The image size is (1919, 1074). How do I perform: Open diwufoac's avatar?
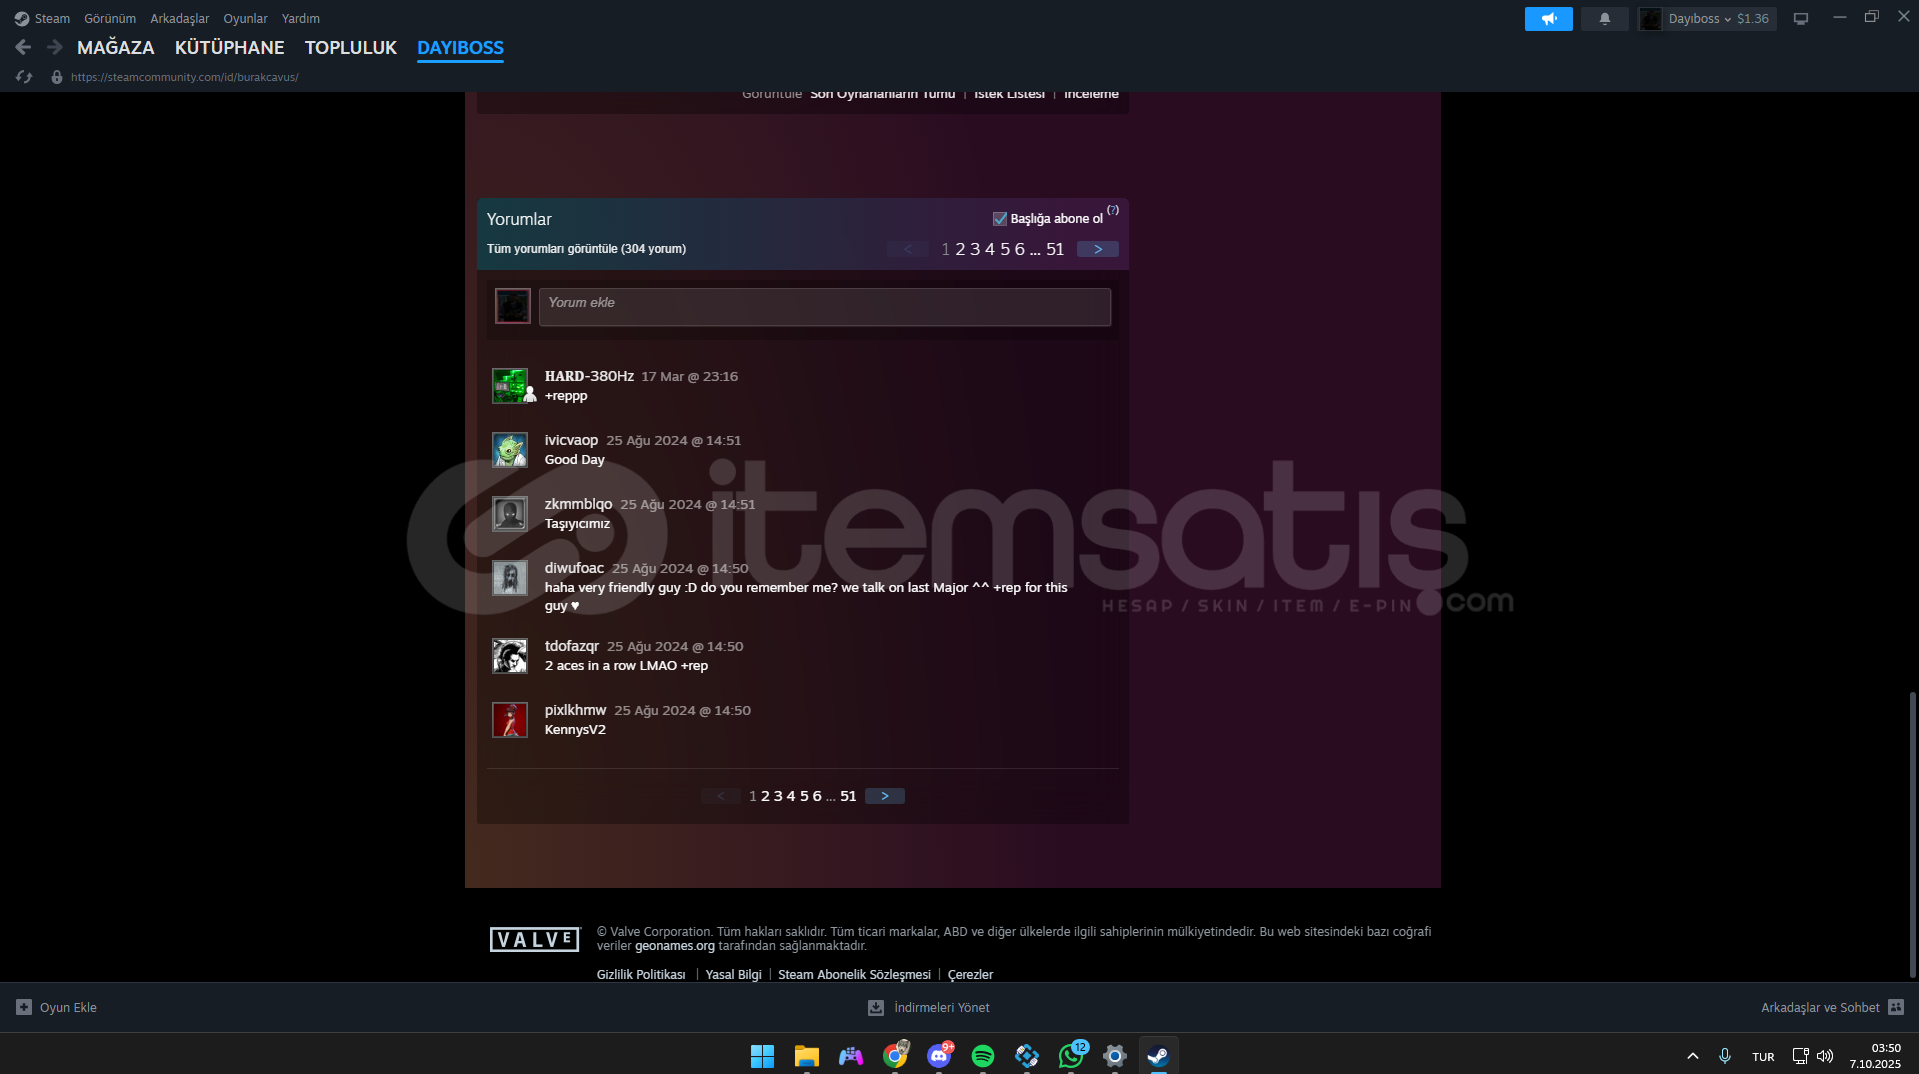pos(510,578)
